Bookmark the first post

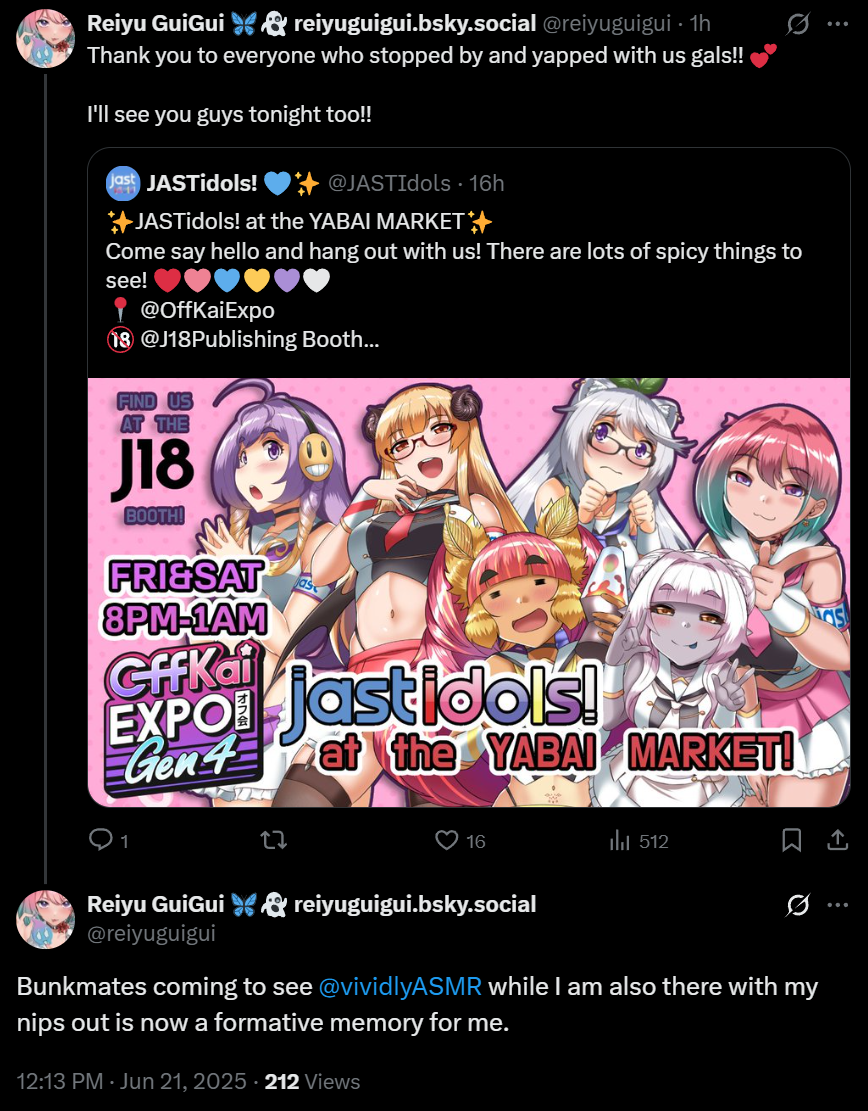point(791,840)
